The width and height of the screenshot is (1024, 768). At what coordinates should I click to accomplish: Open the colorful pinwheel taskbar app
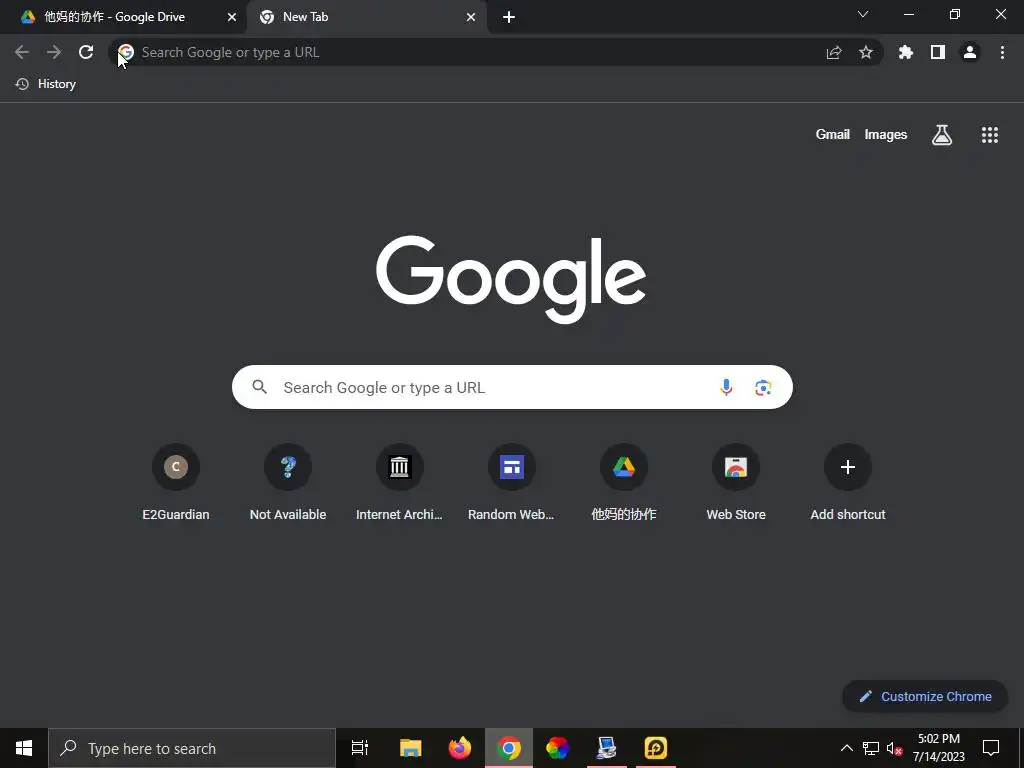click(x=558, y=748)
